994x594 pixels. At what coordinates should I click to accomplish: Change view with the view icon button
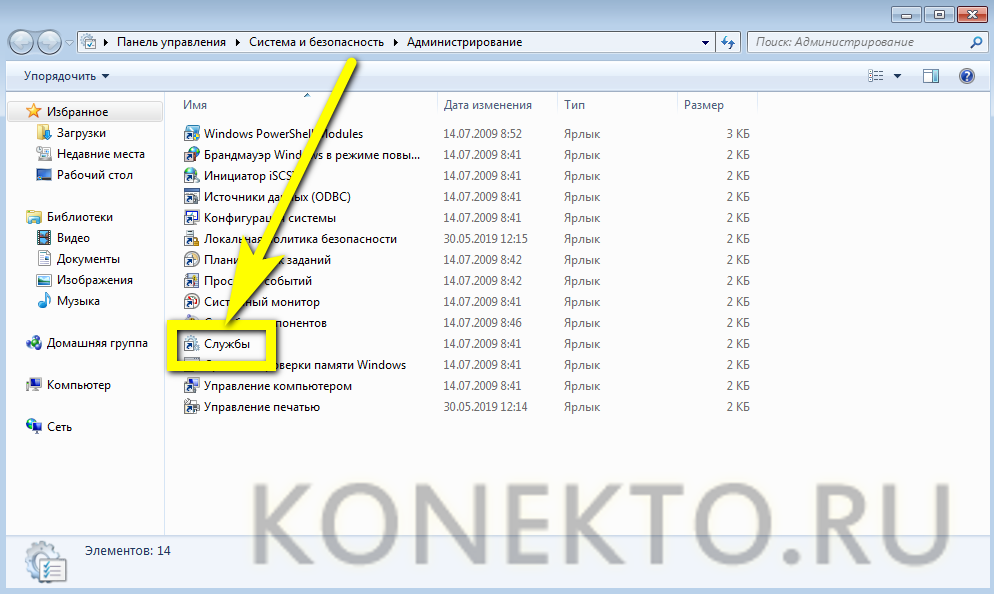click(875, 76)
